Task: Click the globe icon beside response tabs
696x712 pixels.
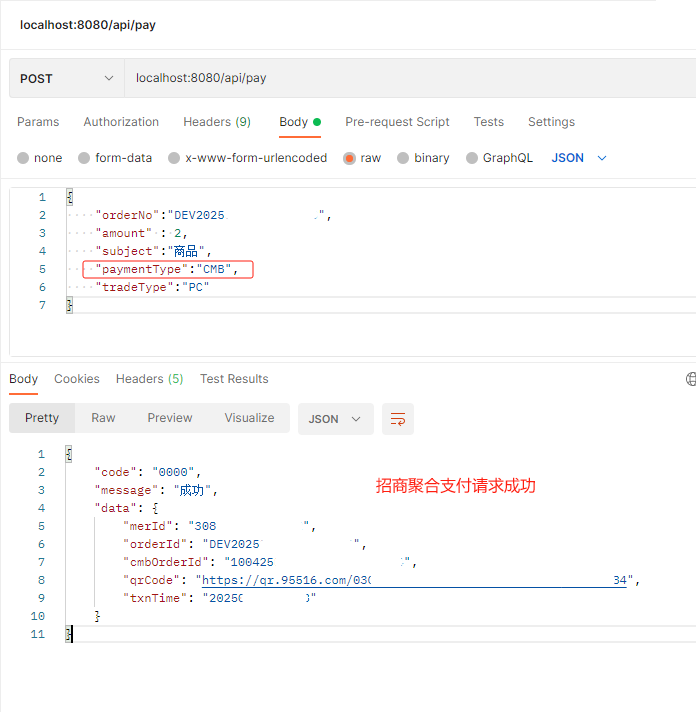Action: (690, 379)
